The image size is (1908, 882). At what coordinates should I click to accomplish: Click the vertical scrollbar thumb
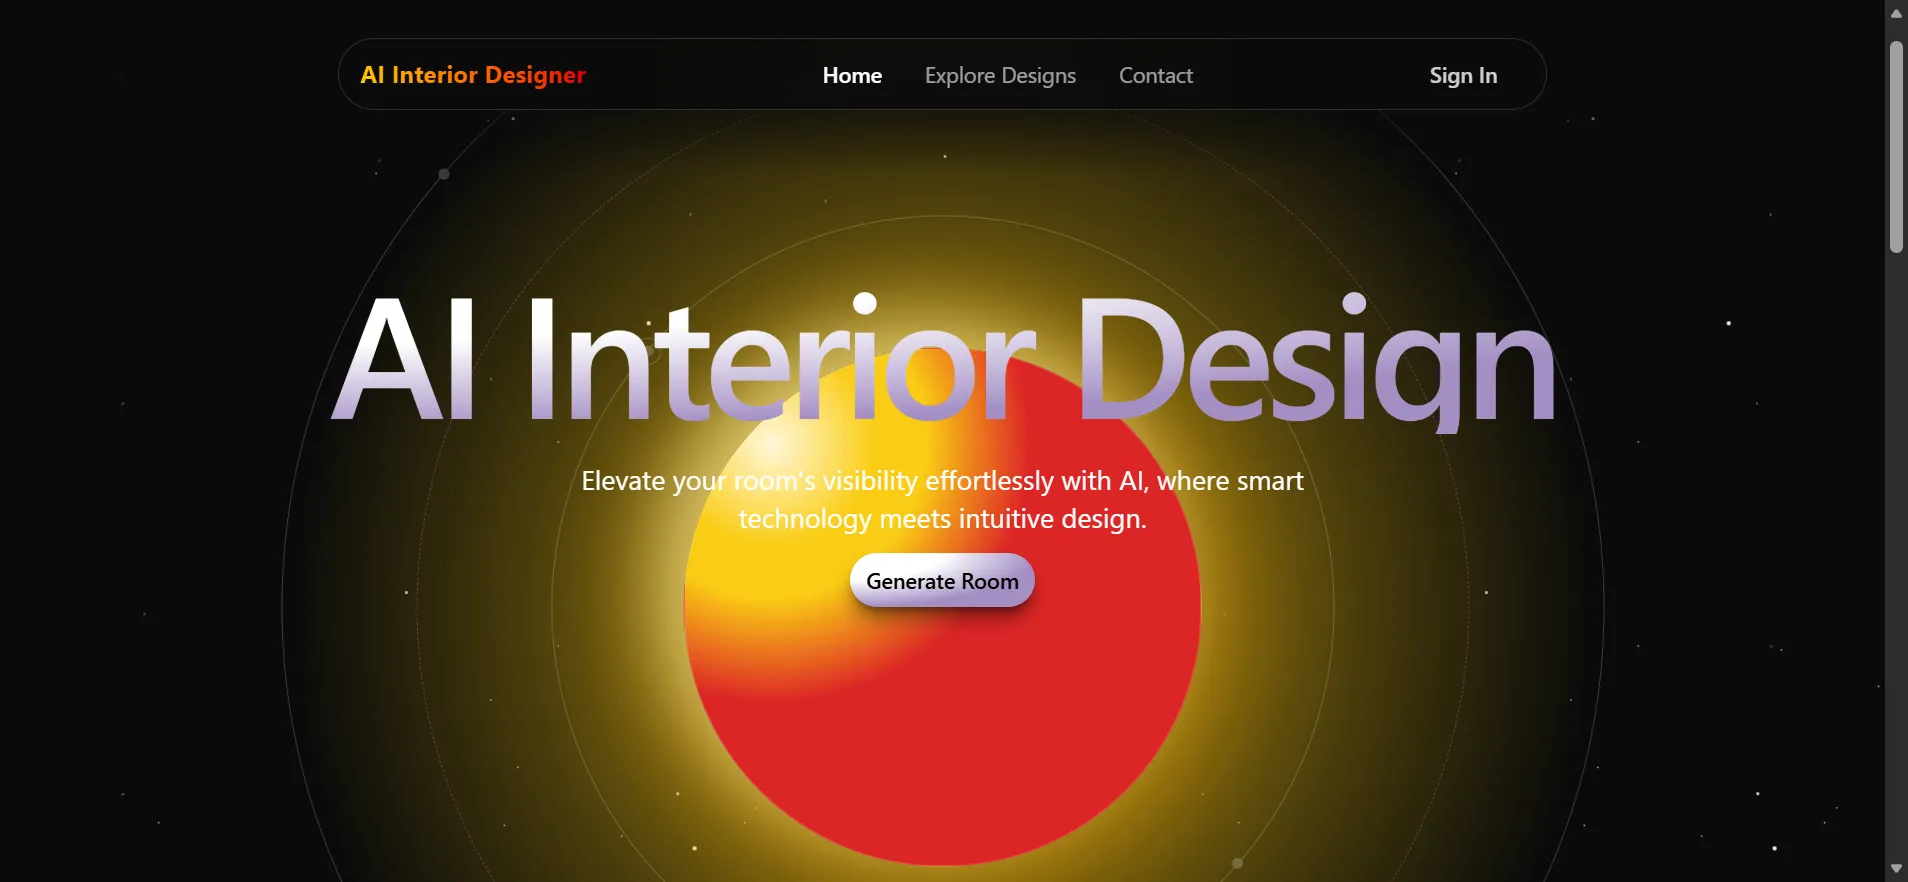pos(1896,147)
